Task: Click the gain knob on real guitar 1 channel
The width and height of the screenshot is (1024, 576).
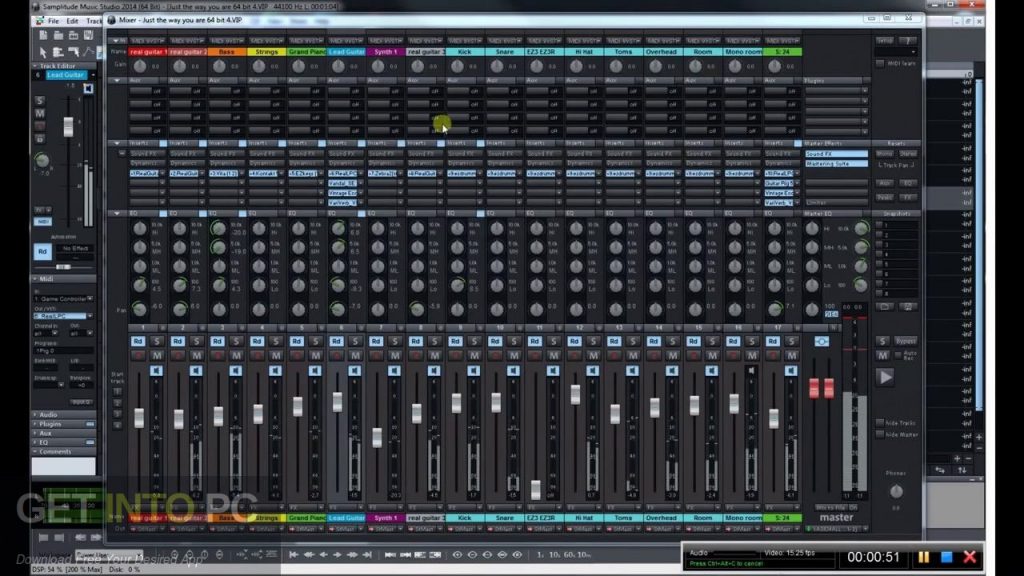Action: 140,66
